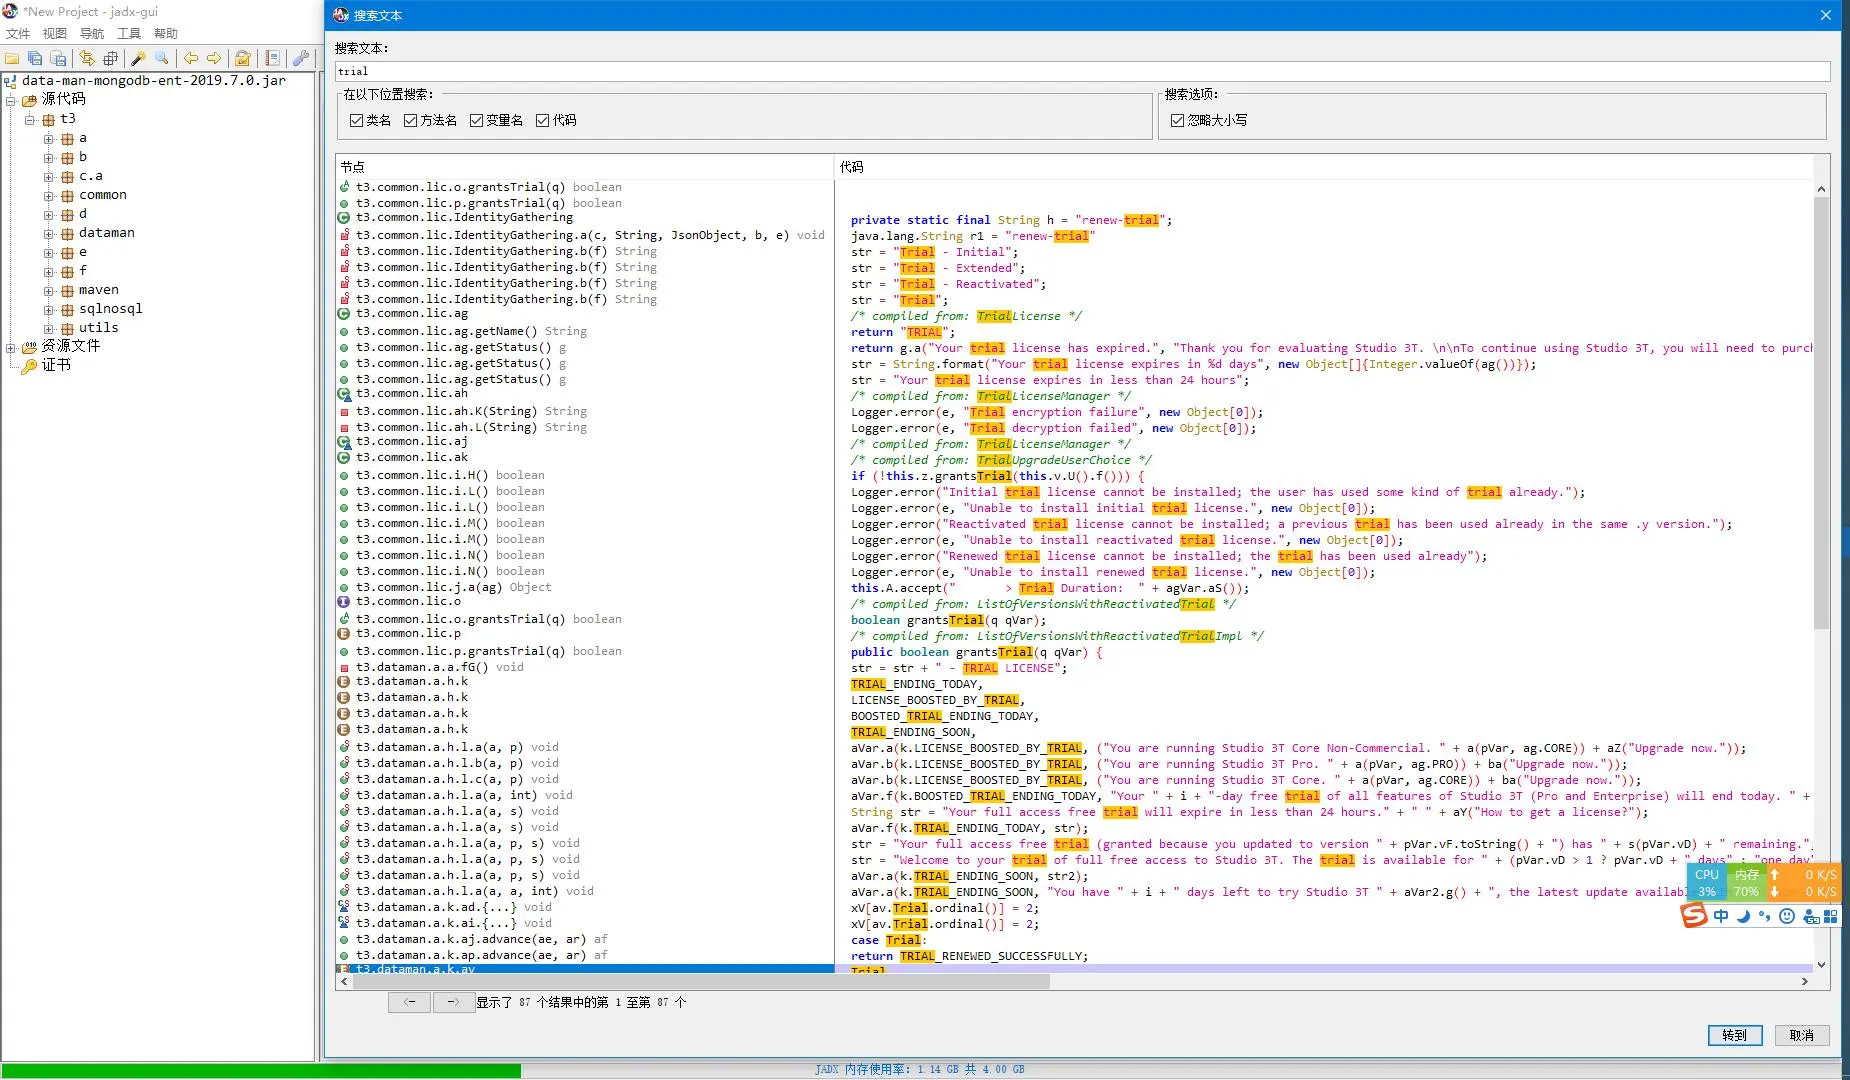Click the 取消 button

coord(1802,1035)
